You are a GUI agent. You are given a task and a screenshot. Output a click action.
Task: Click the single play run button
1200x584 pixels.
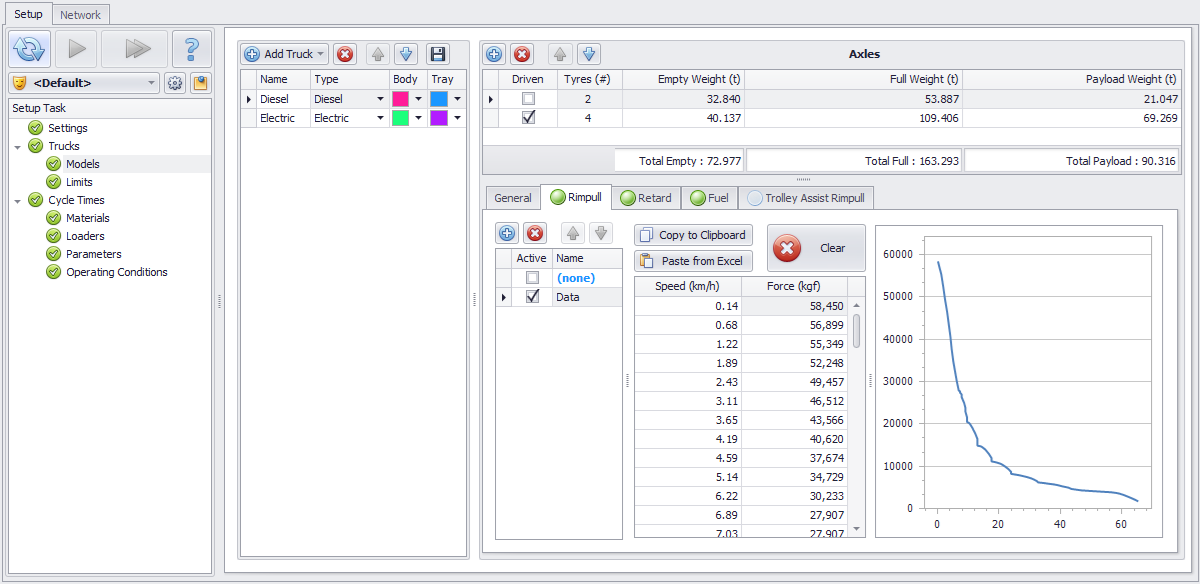pyautogui.click(x=76, y=48)
